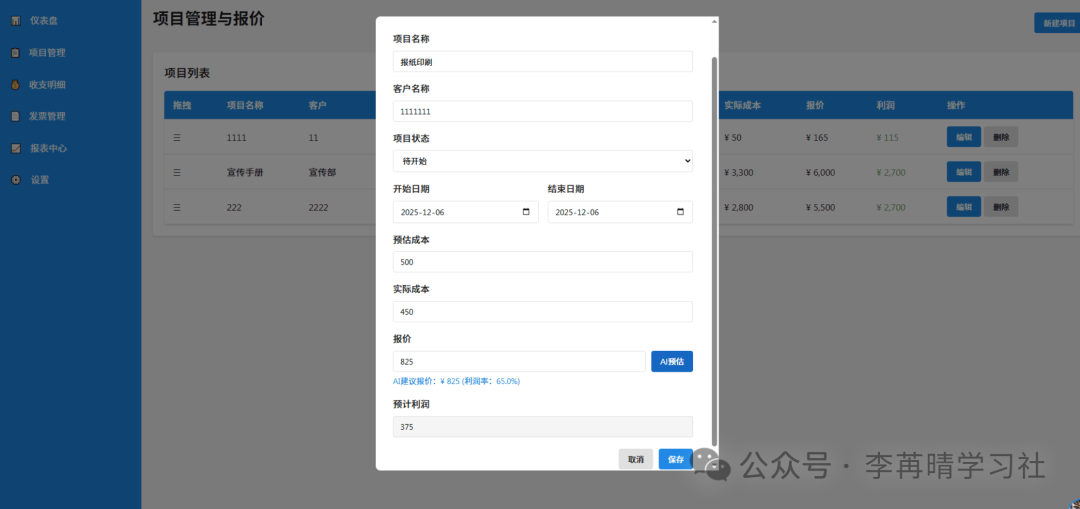Click the 保存 button

(x=676, y=459)
